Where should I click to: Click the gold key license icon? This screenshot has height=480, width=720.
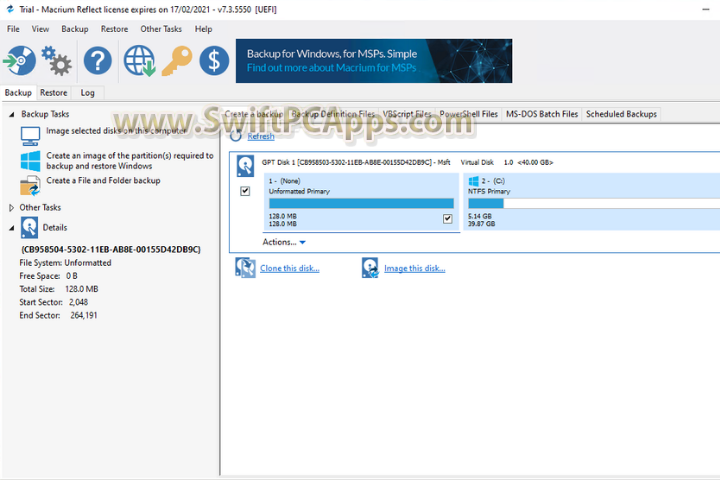(177, 60)
